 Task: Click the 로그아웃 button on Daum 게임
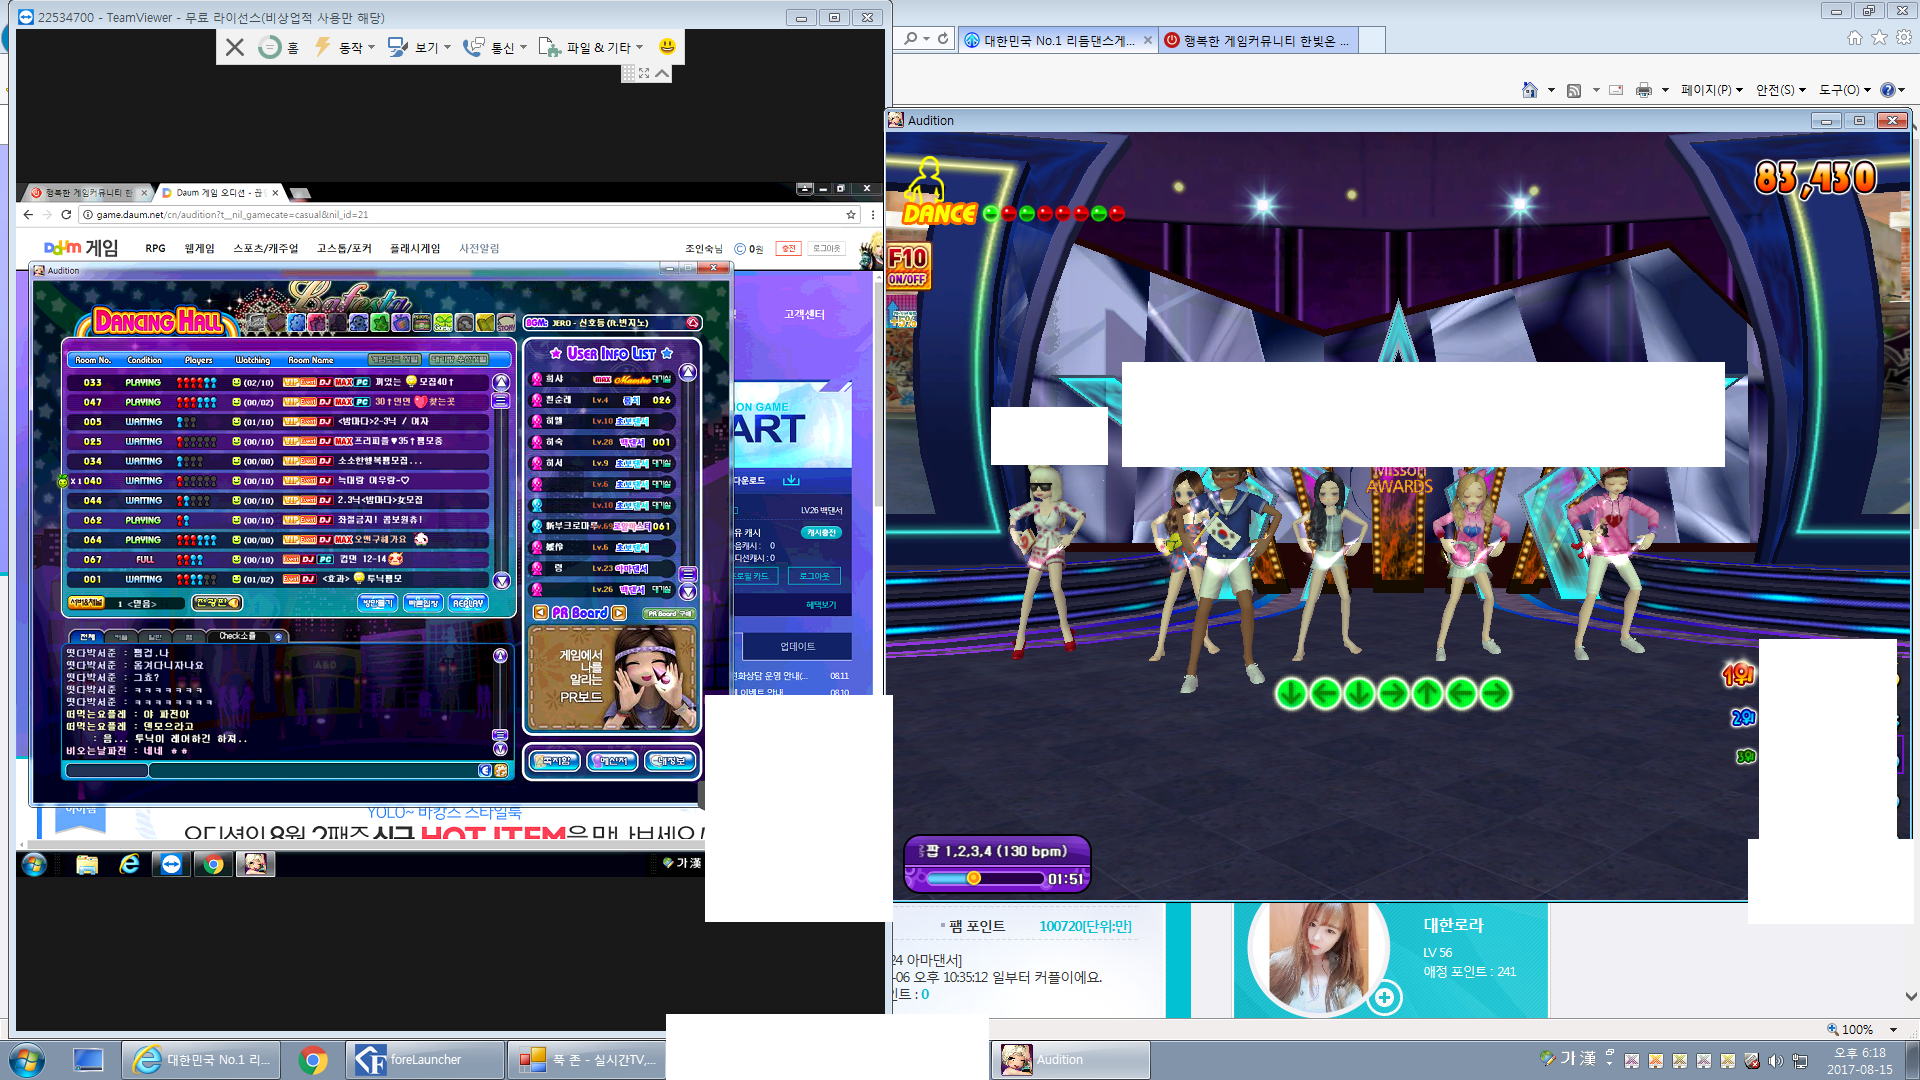click(826, 248)
